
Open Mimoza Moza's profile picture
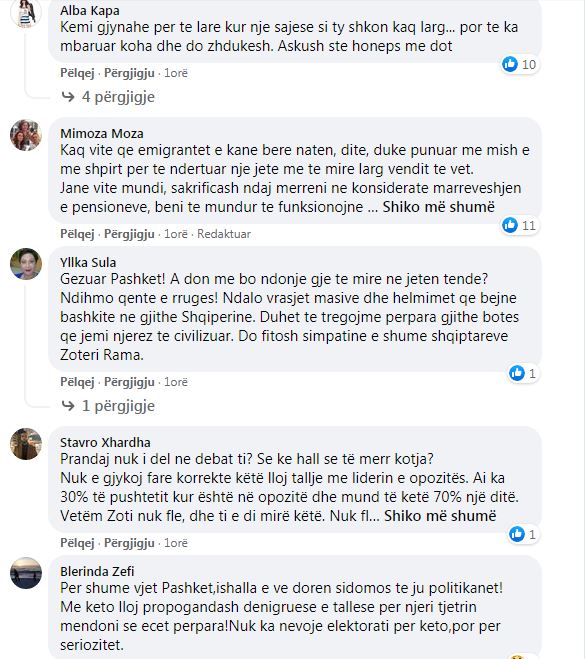(26, 135)
